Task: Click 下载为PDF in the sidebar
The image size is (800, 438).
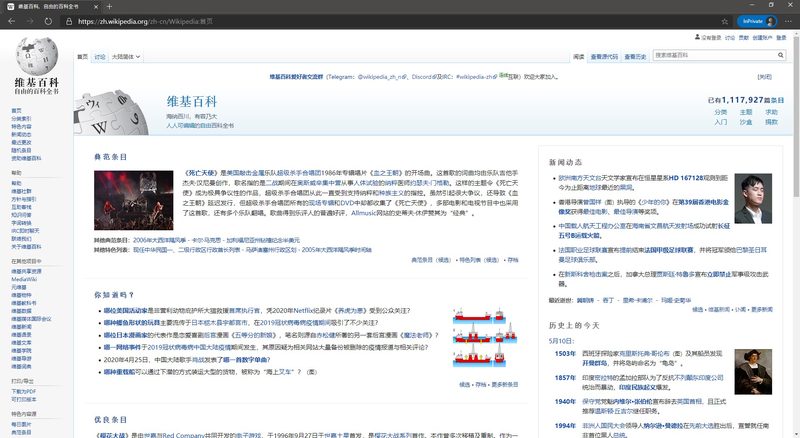Action: (x=23, y=392)
